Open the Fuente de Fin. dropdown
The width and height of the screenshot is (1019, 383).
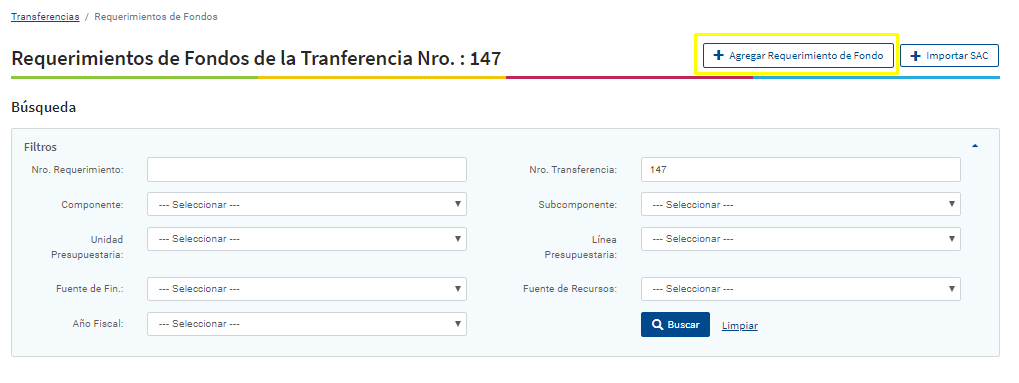307,289
